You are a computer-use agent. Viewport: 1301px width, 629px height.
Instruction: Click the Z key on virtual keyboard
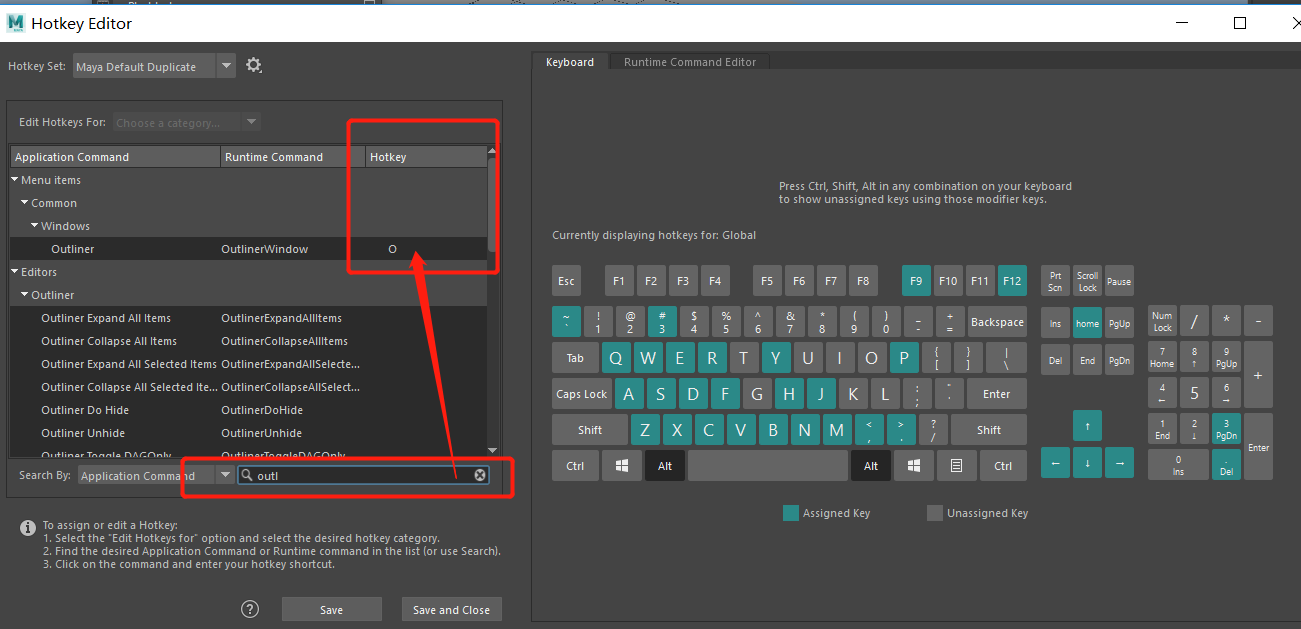645,430
